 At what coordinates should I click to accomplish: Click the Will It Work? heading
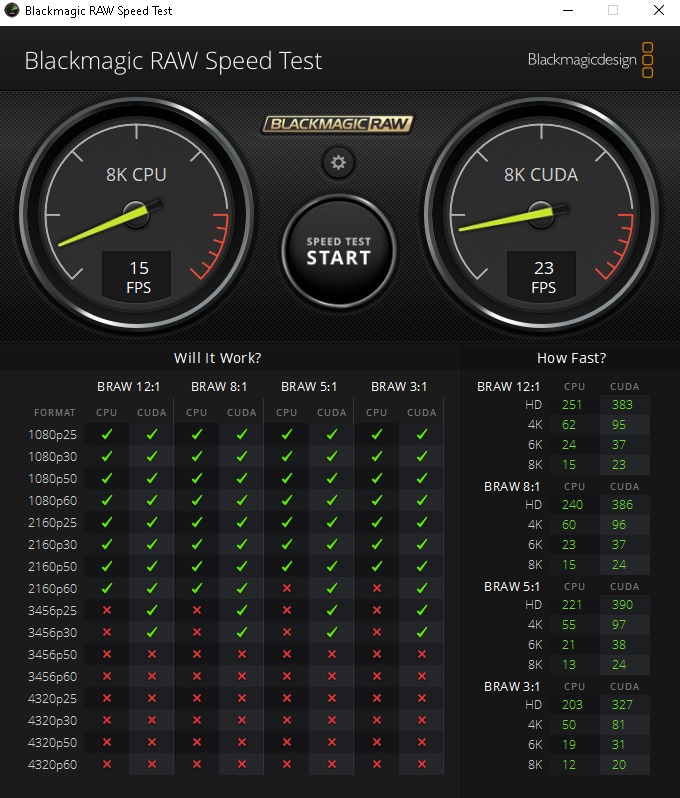pos(217,358)
